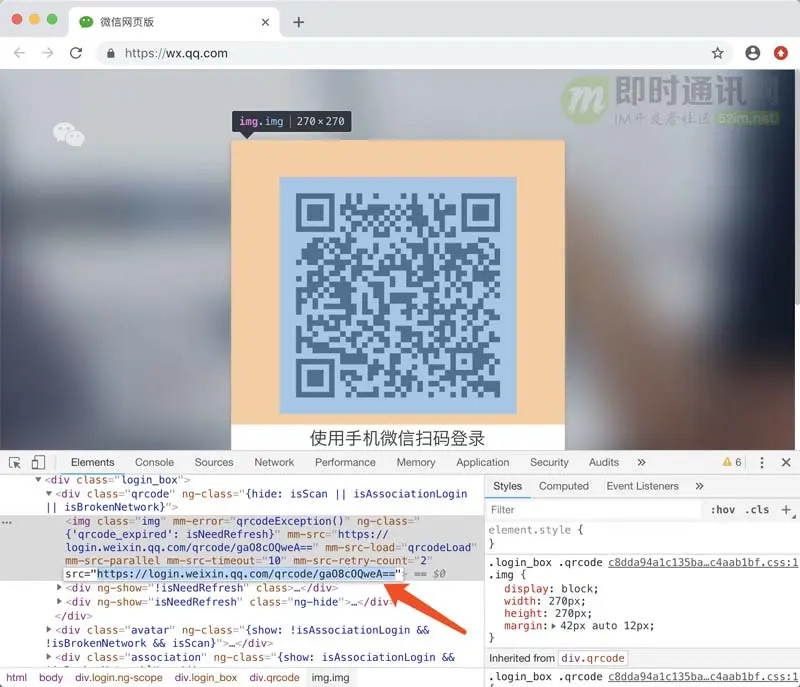Open a new browser tab

tap(298, 22)
